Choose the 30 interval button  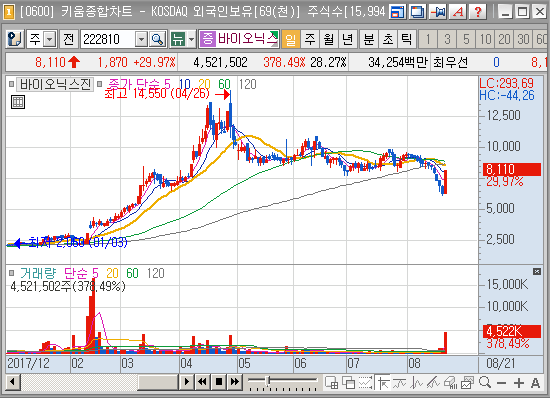523,39
